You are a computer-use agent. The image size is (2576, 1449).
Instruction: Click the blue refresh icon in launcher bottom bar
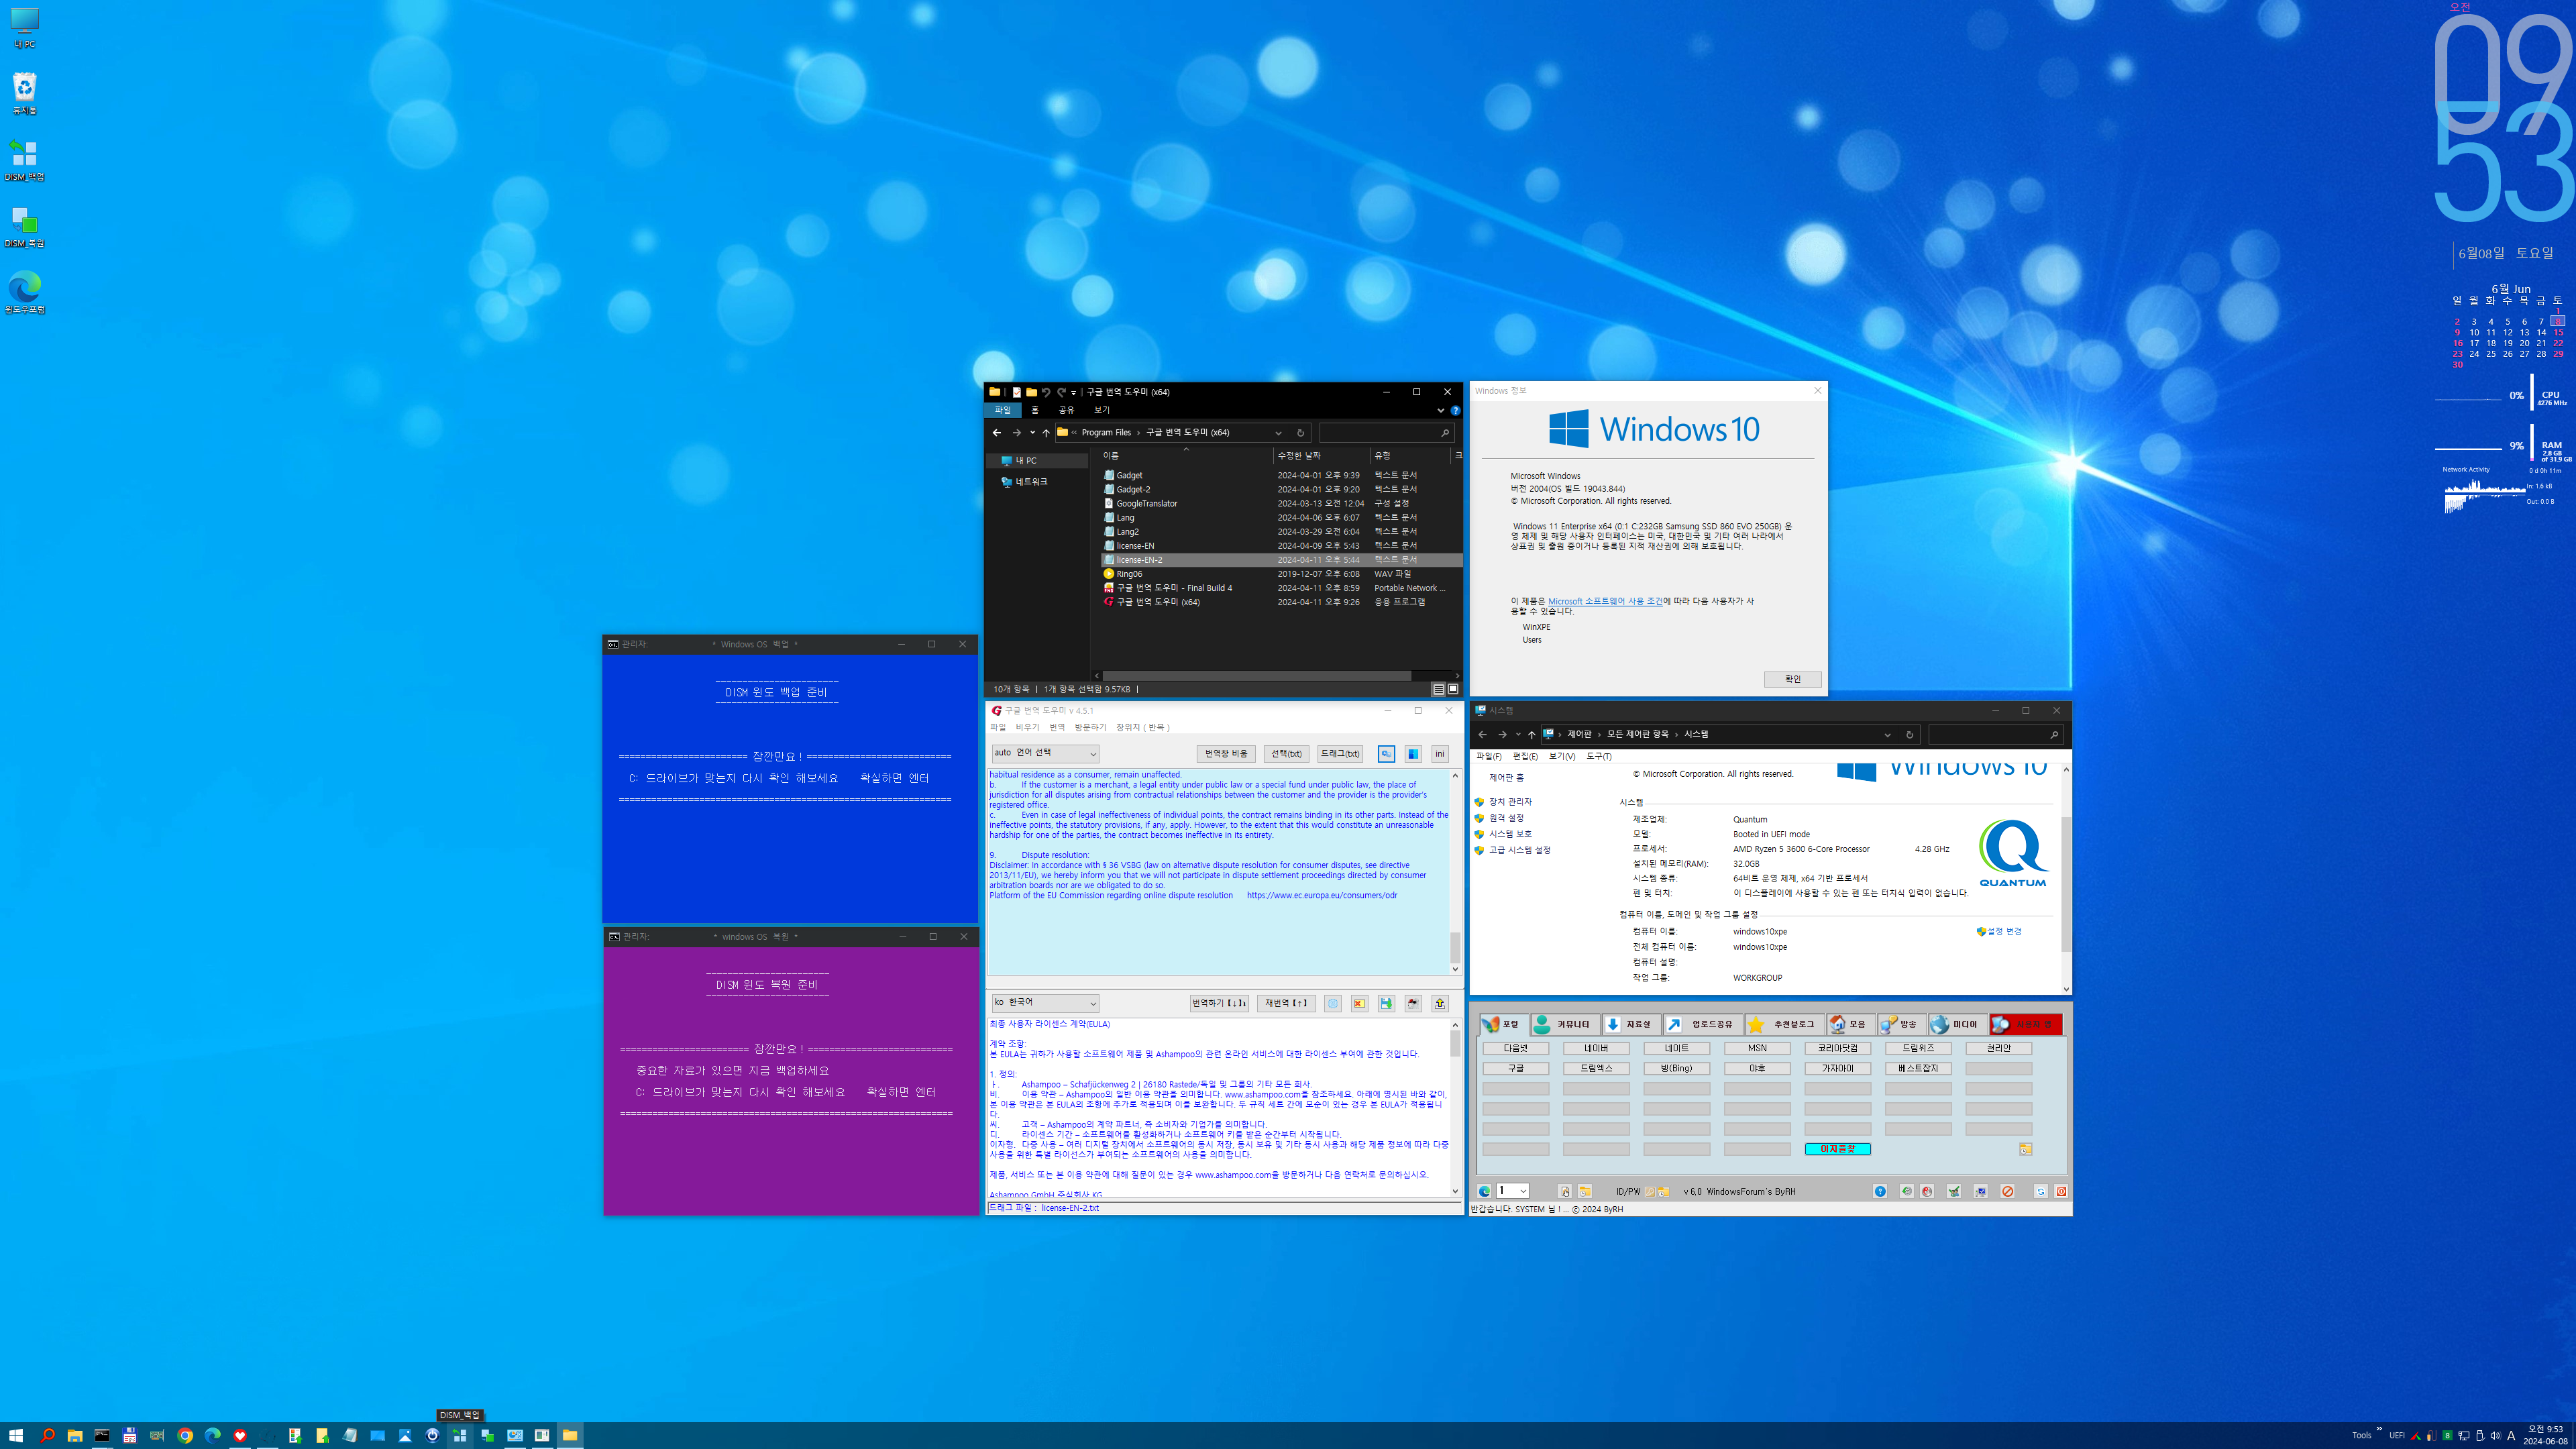pos(2041,1191)
